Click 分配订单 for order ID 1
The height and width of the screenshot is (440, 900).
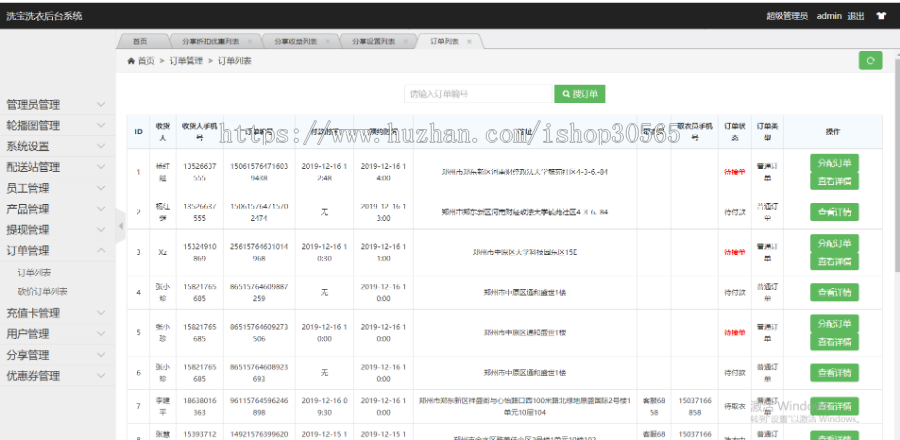click(x=835, y=163)
